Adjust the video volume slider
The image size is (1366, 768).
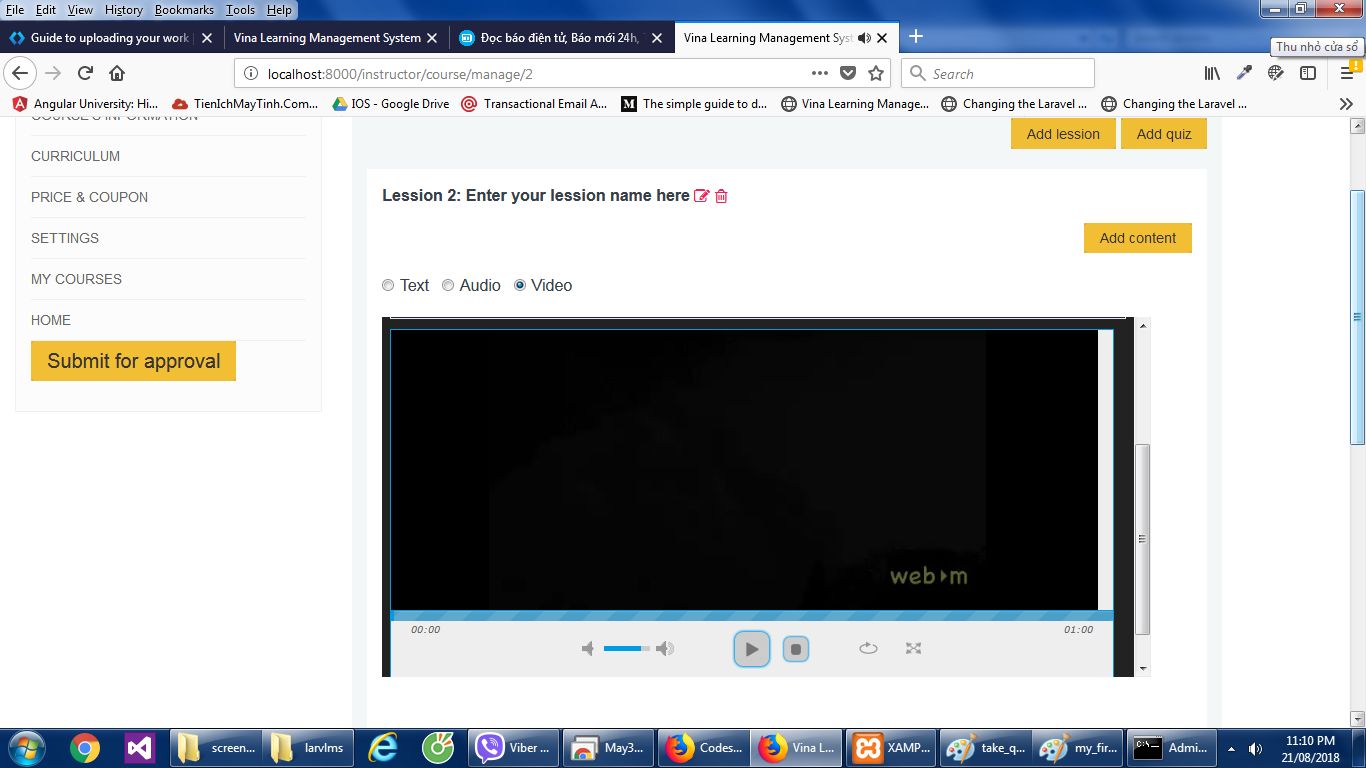tap(627, 649)
